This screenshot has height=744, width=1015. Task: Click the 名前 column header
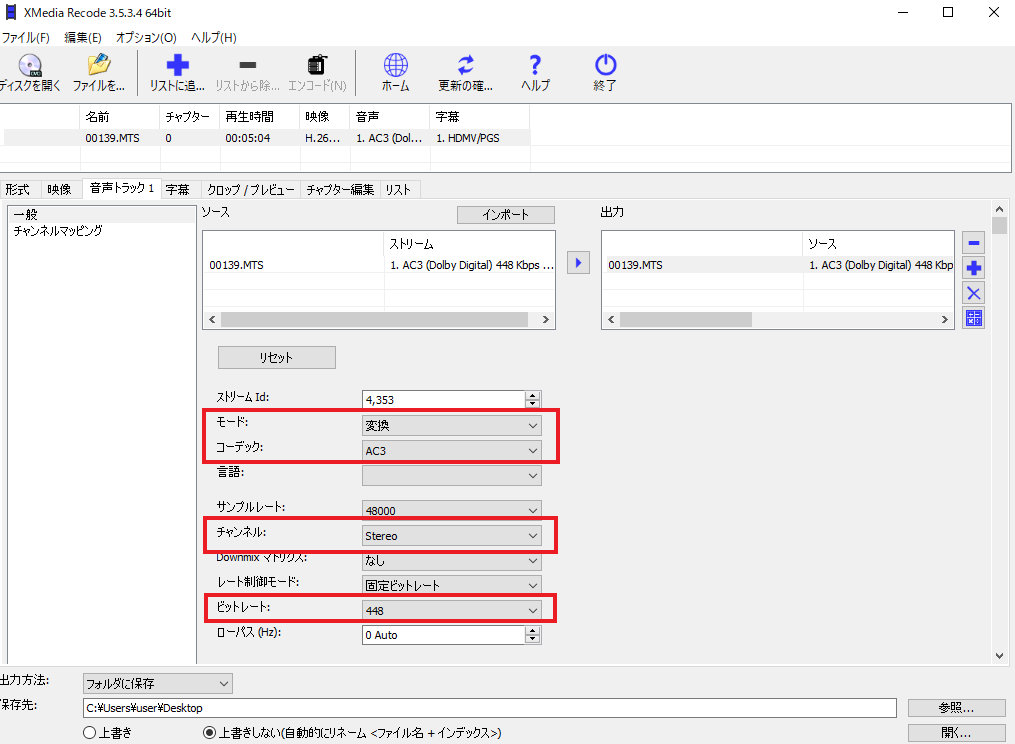click(x=120, y=117)
